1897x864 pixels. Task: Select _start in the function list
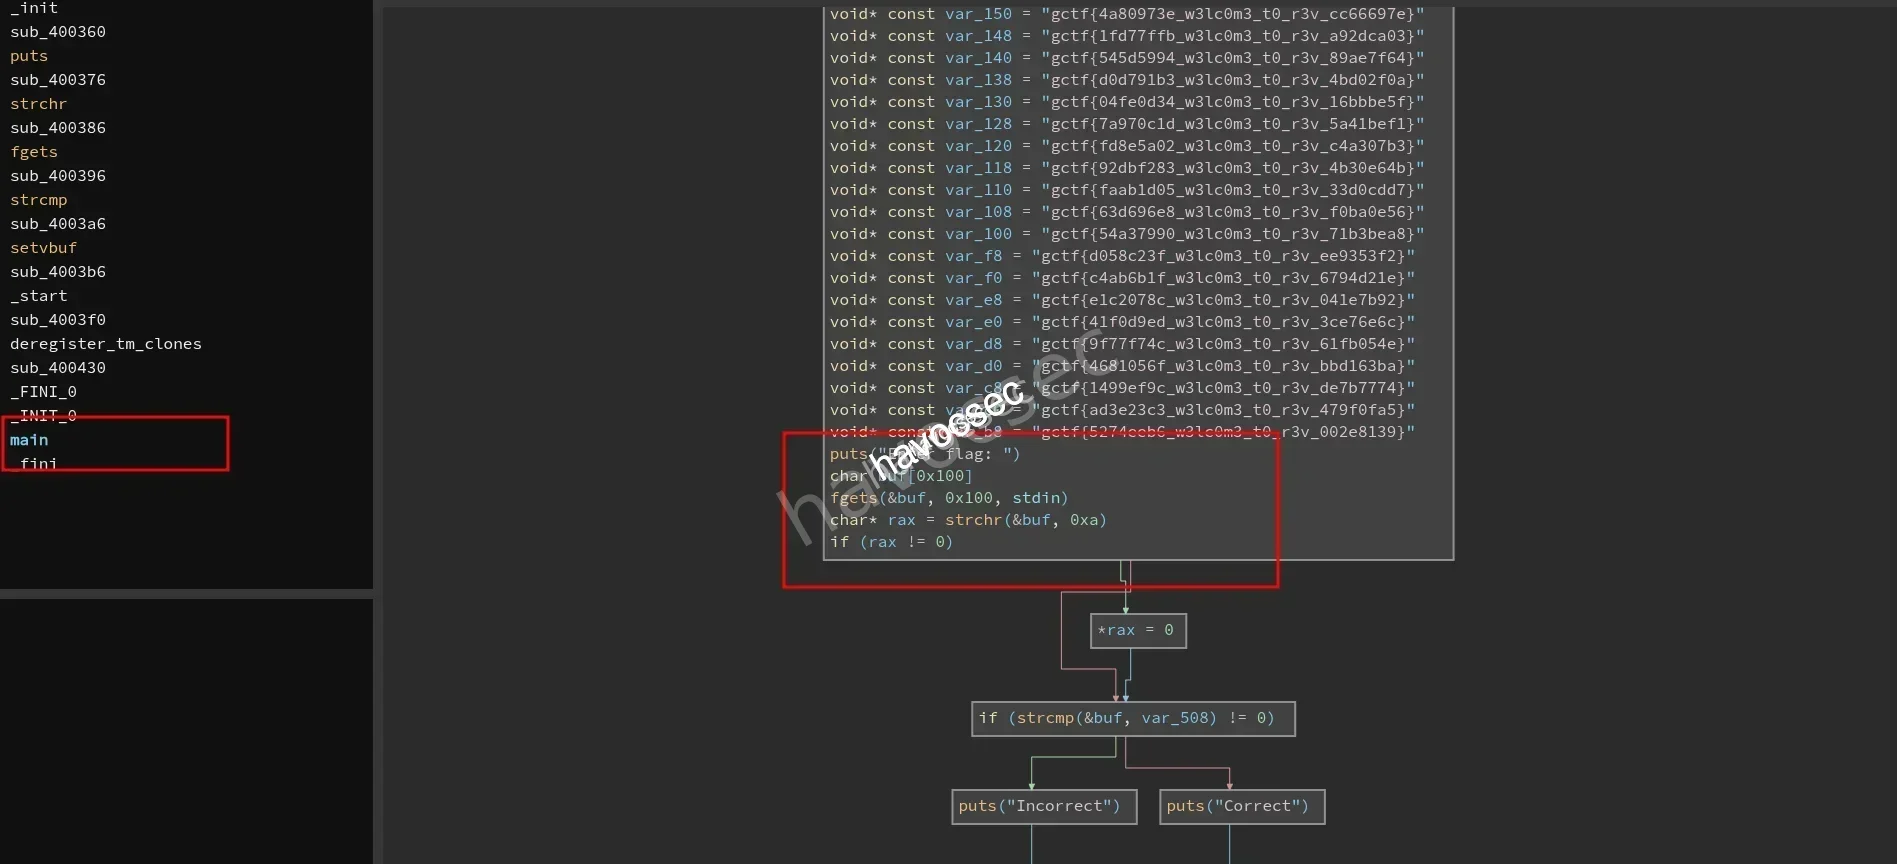pyautogui.click(x=38, y=296)
